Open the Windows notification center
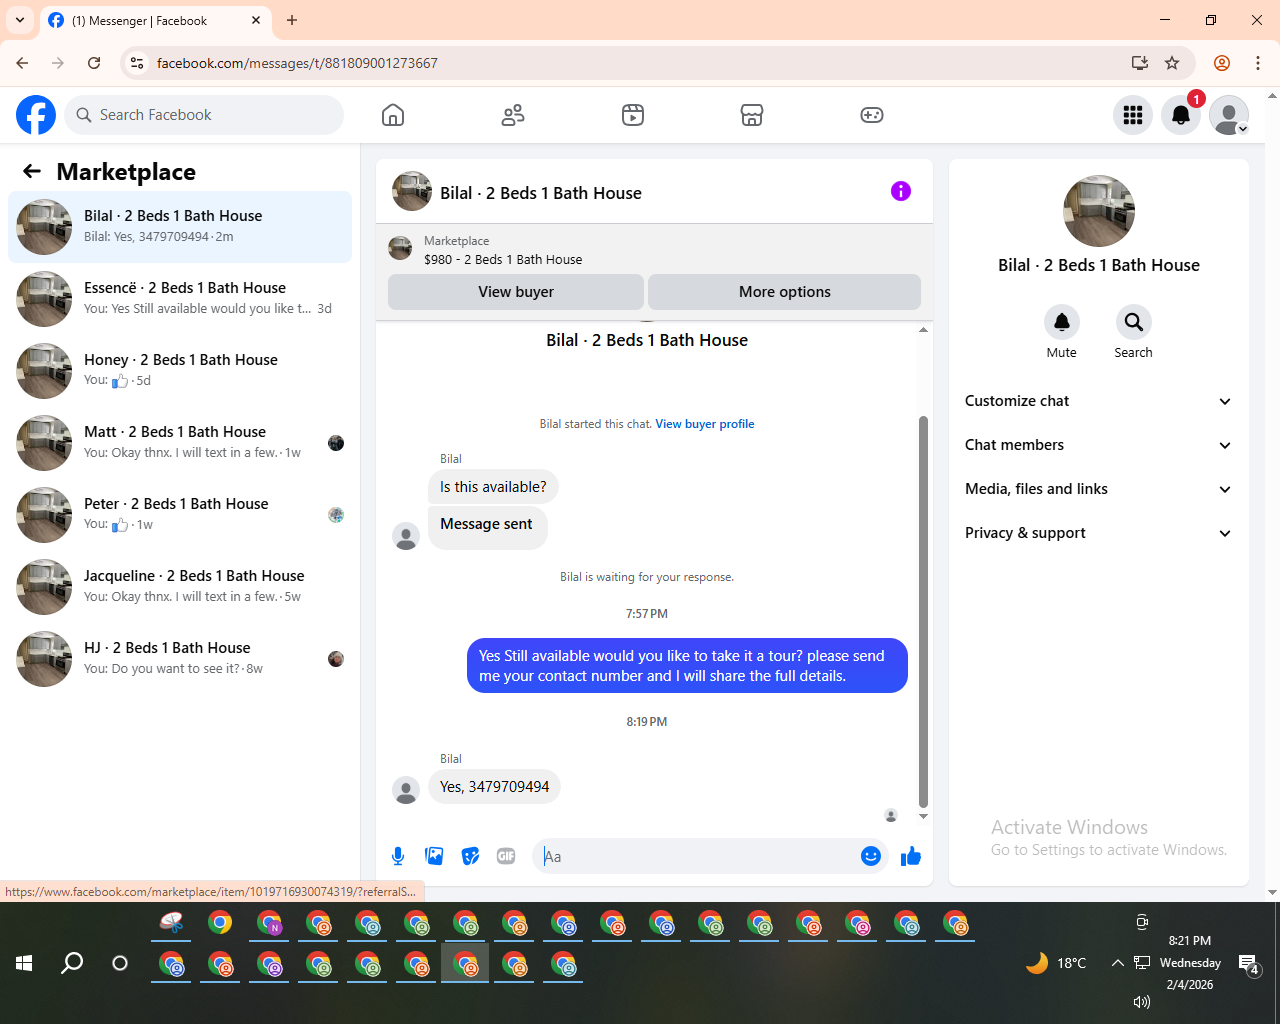 (1249, 963)
